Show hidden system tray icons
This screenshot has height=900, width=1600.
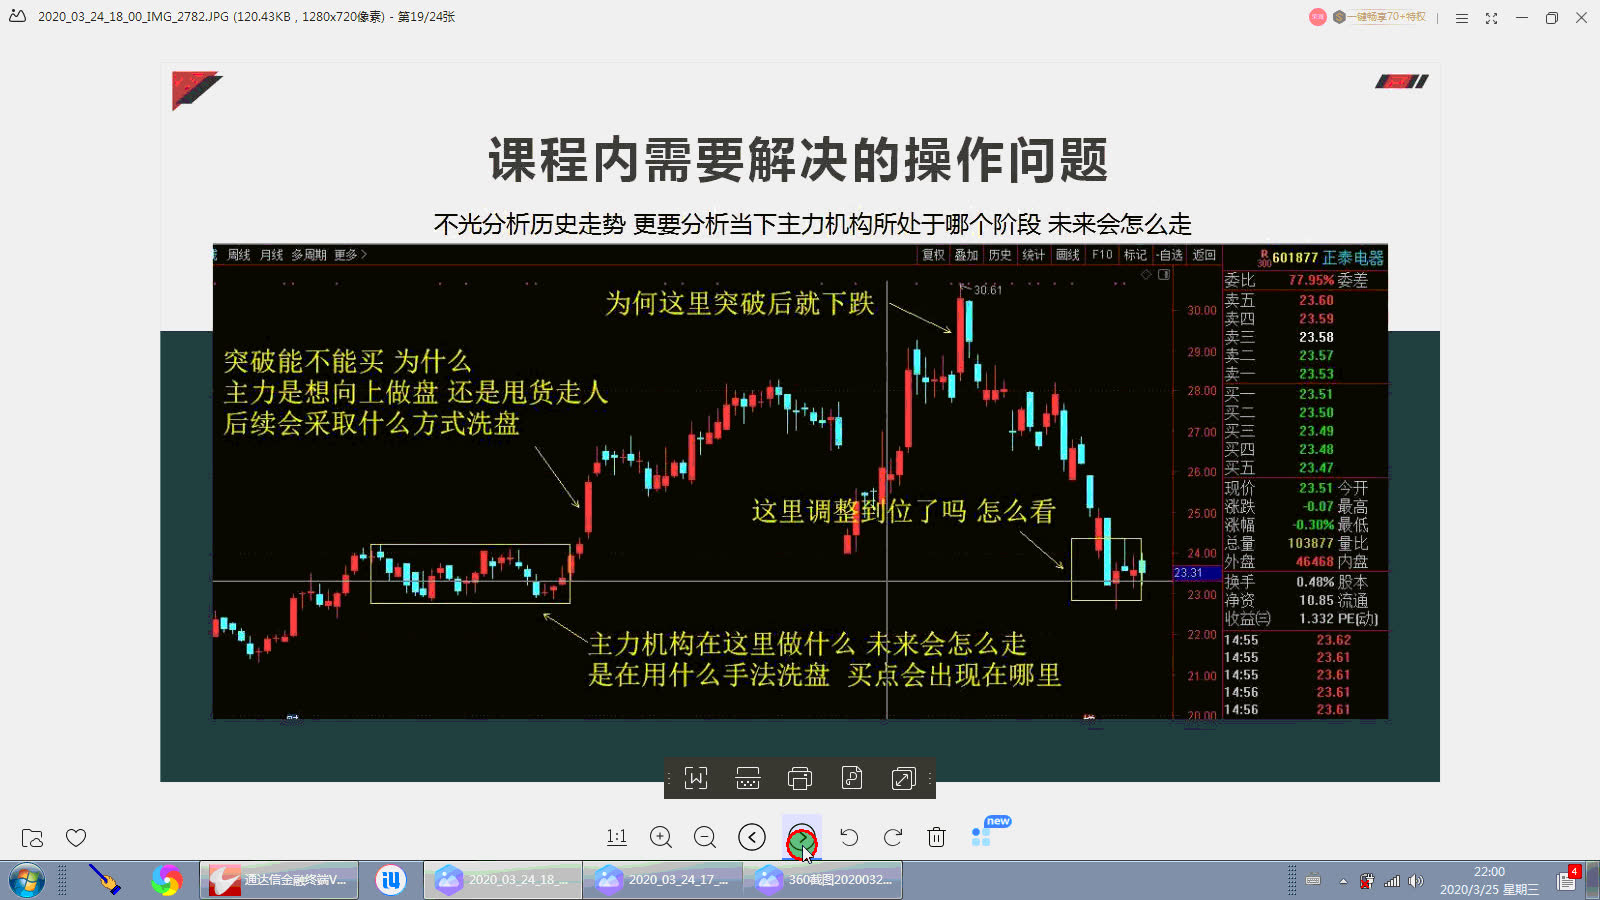pos(1343,881)
